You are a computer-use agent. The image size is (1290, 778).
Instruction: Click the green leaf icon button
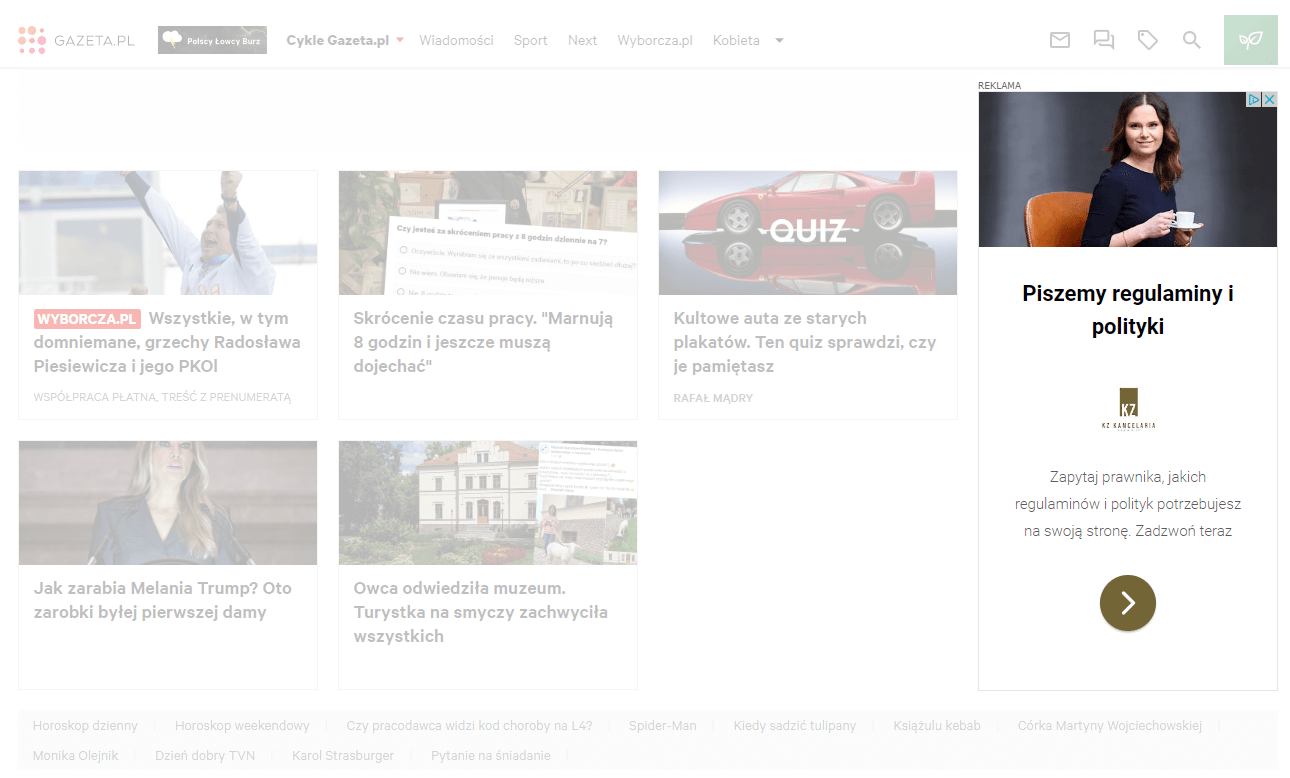(x=1250, y=40)
